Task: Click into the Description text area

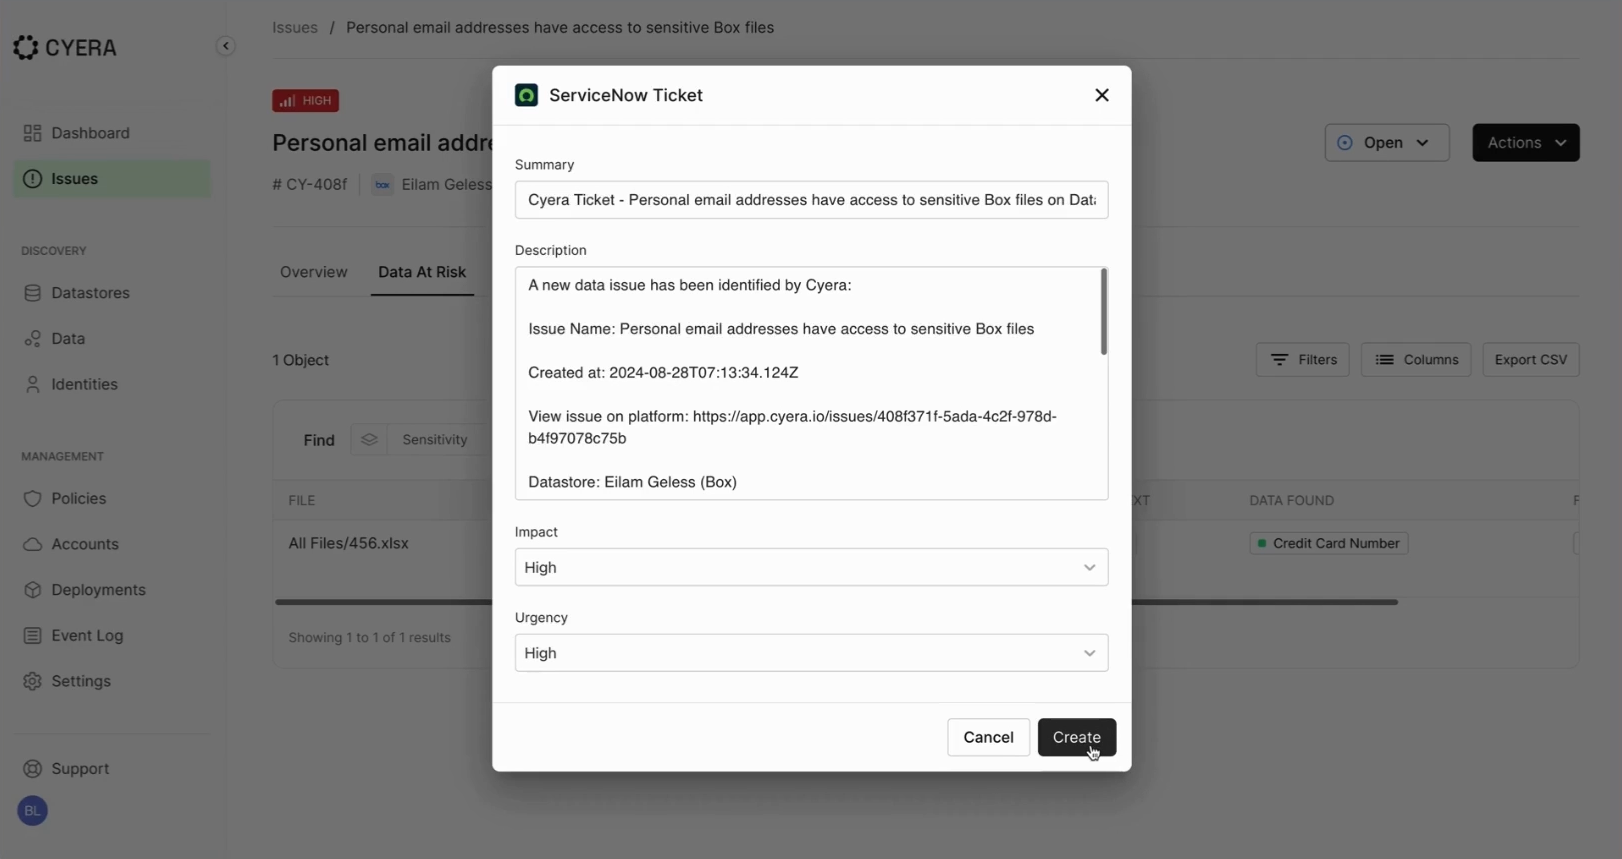Action: point(811,383)
